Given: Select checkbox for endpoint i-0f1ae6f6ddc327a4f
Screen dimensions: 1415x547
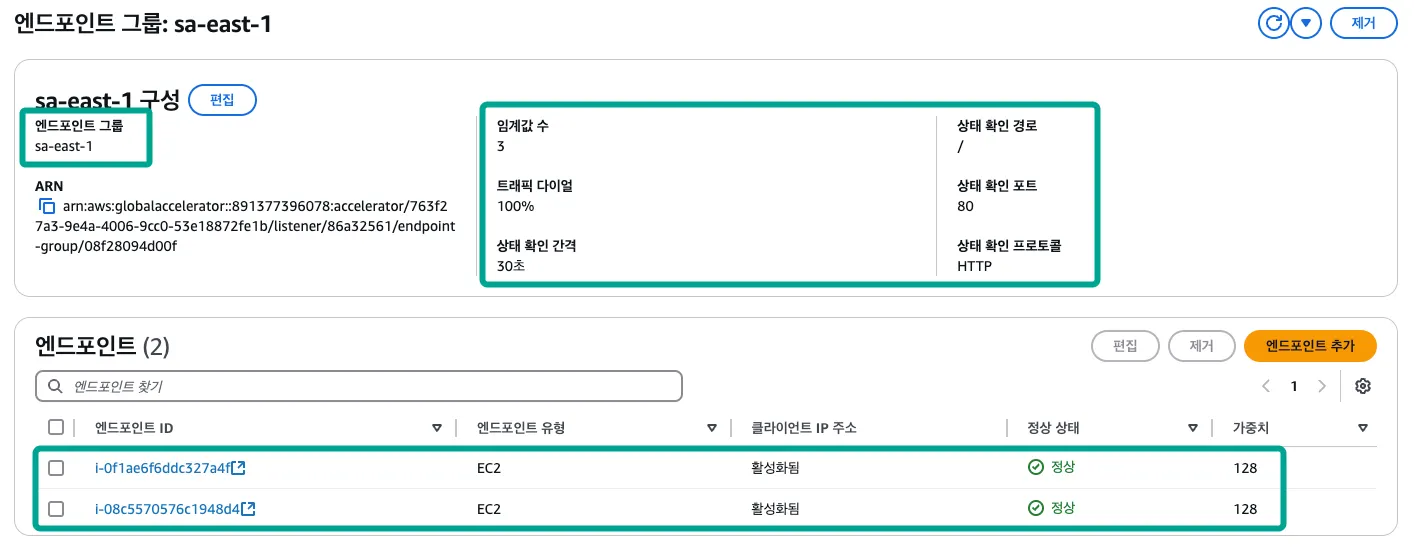Looking at the screenshot, I should [56, 468].
